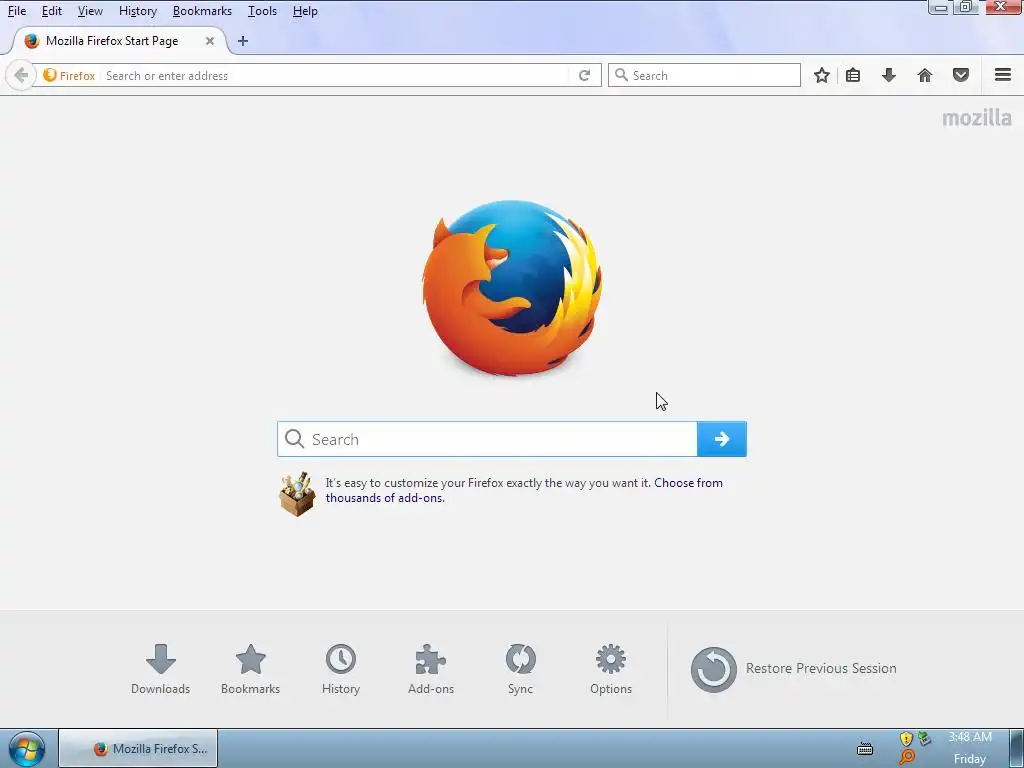The height and width of the screenshot is (768, 1024).
Task: Open the Edit menu
Action: (x=52, y=11)
